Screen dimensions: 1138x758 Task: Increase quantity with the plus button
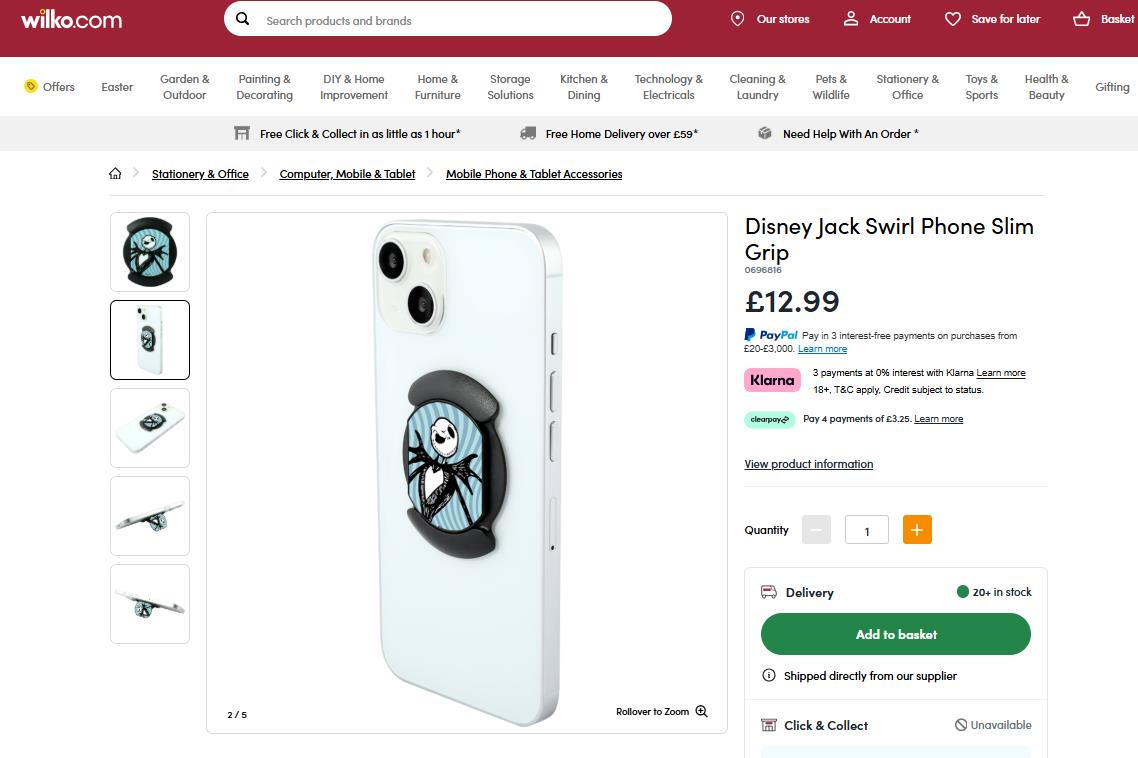pos(917,530)
